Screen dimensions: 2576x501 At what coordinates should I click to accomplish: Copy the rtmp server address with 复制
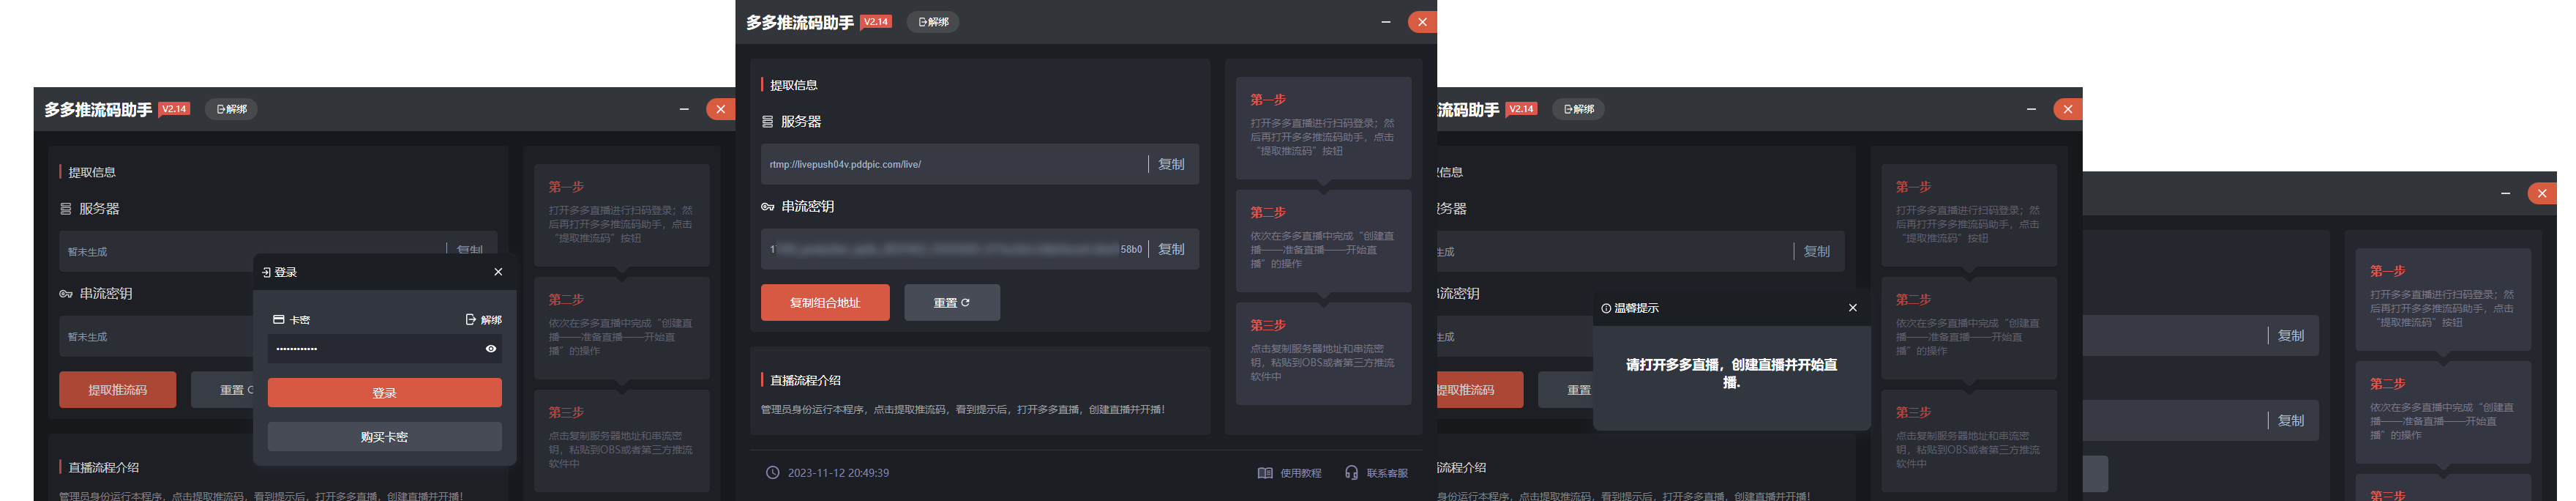pos(1171,164)
